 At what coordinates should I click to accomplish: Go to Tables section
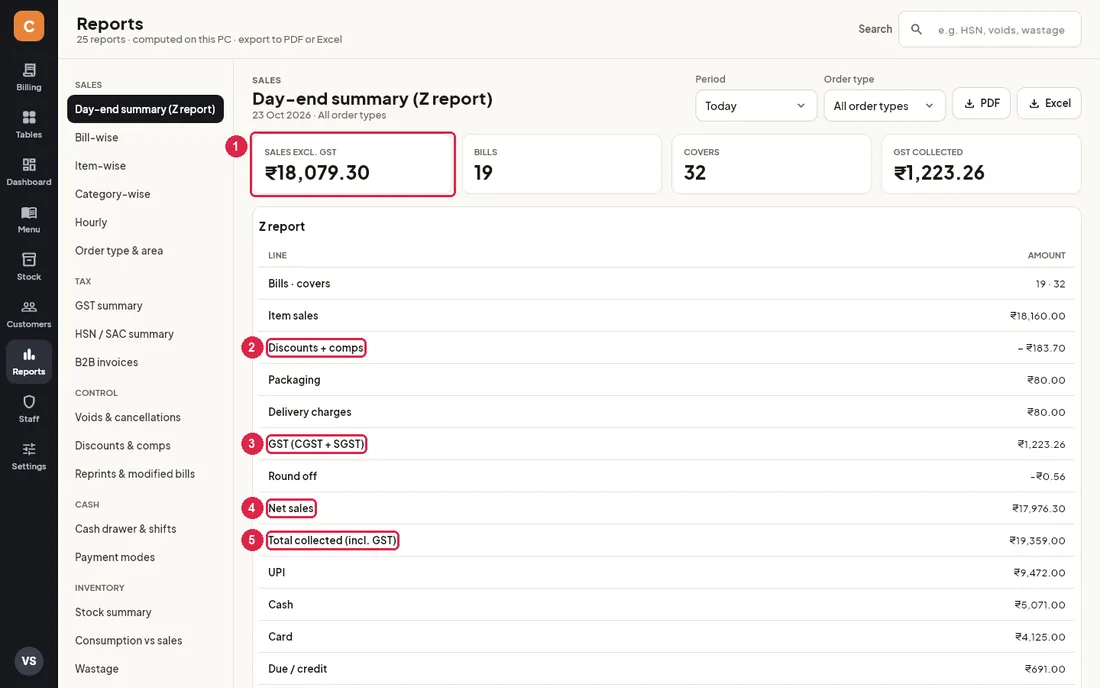click(29, 124)
